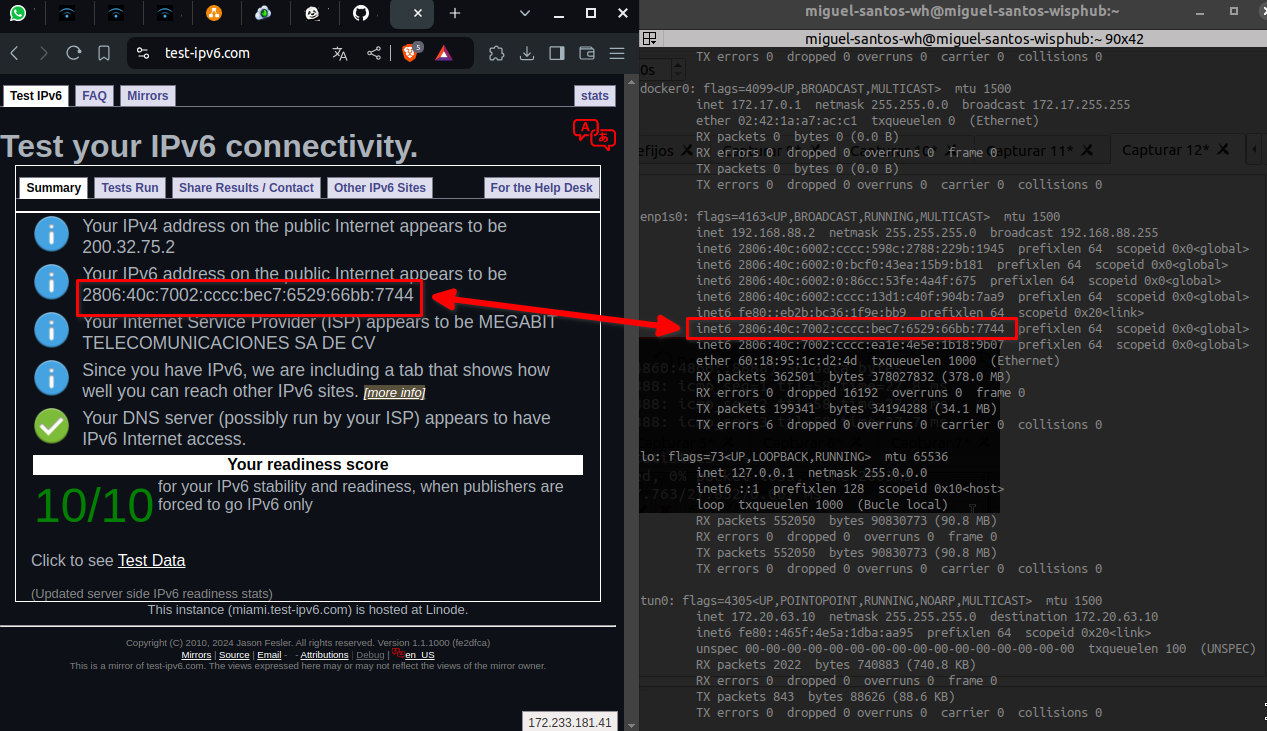Open the Brave hamburger main menu

[617, 53]
